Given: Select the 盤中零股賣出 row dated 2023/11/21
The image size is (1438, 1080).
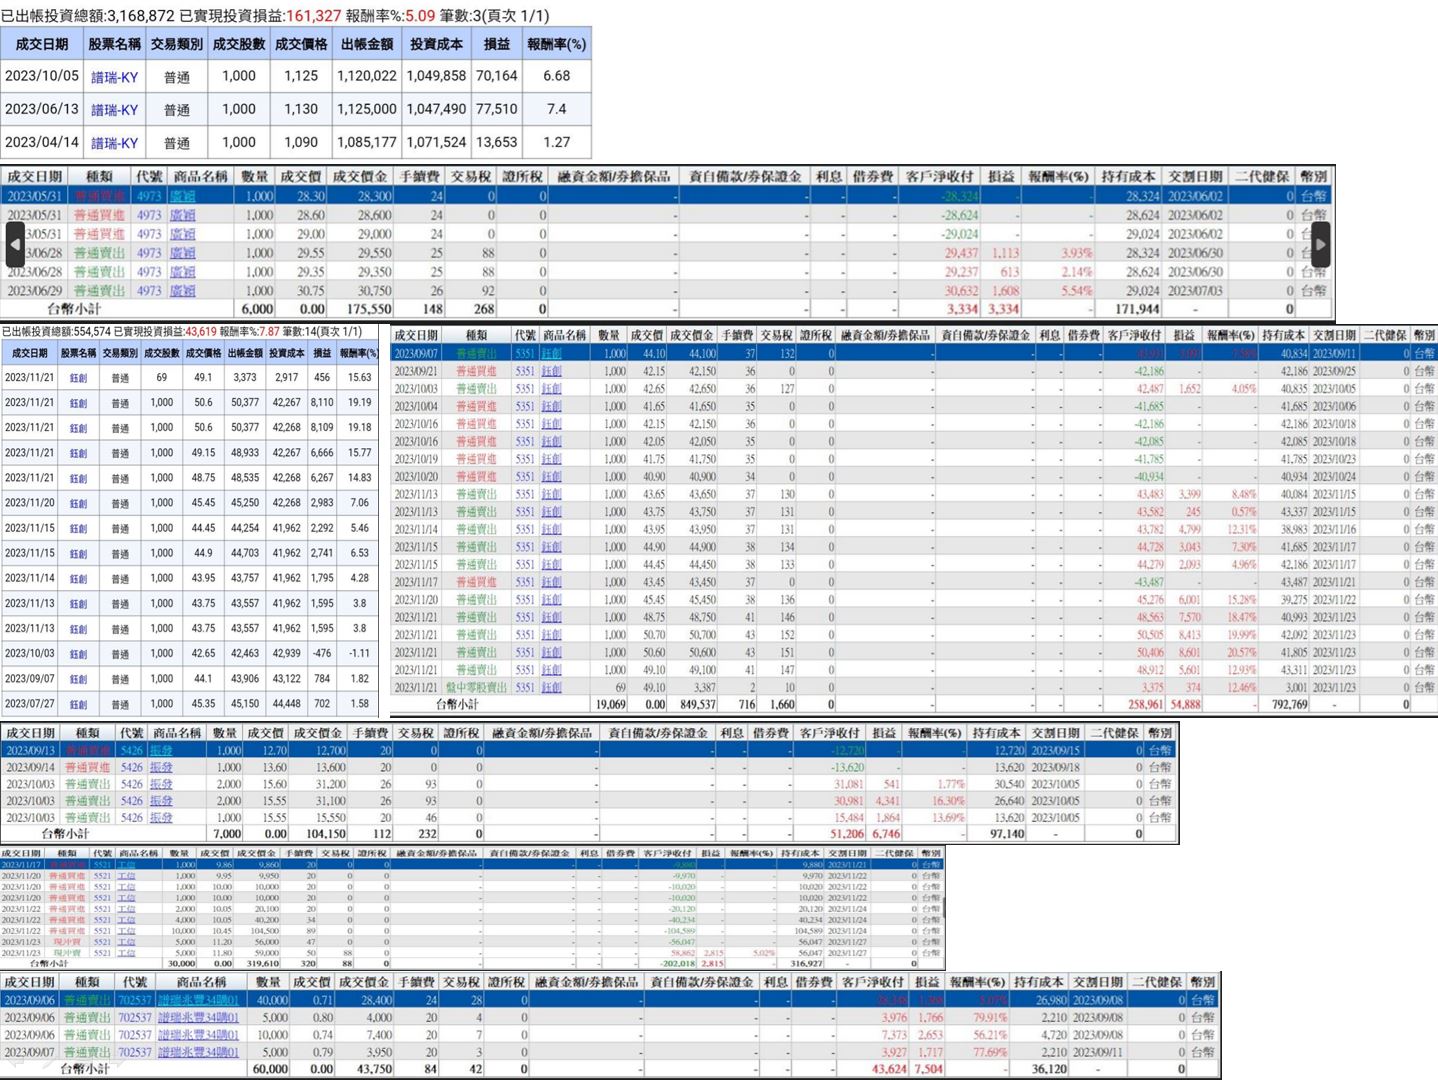Looking at the screenshot, I should pyautogui.click(x=914, y=688).
